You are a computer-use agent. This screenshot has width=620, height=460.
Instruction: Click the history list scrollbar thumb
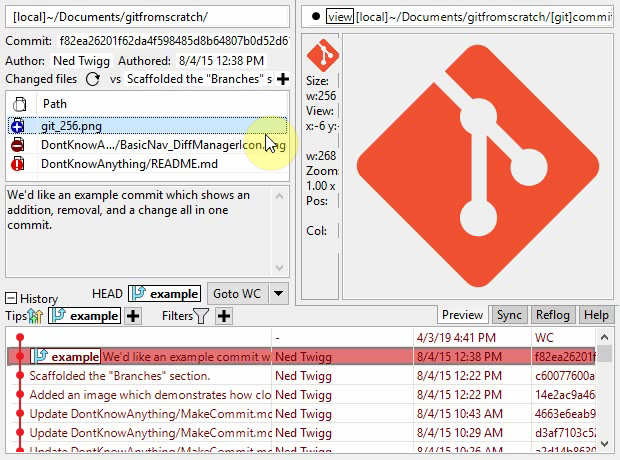(604, 354)
